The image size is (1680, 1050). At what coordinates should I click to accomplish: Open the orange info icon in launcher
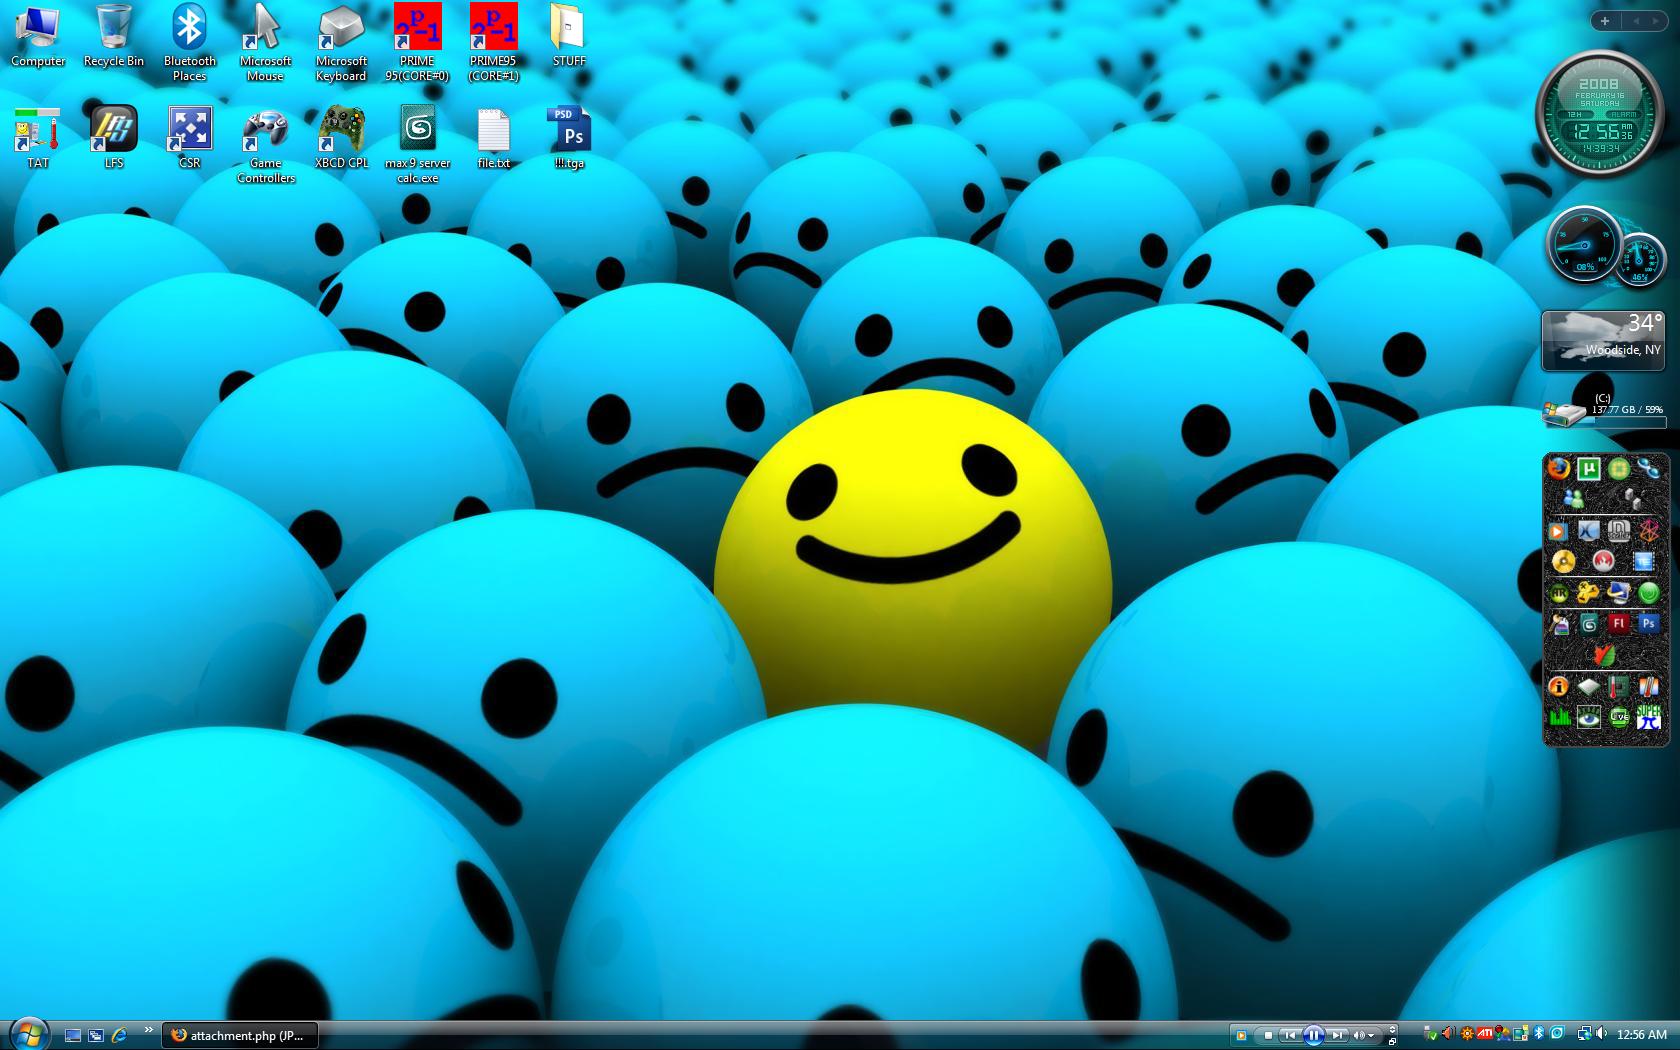click(1558, 686)
